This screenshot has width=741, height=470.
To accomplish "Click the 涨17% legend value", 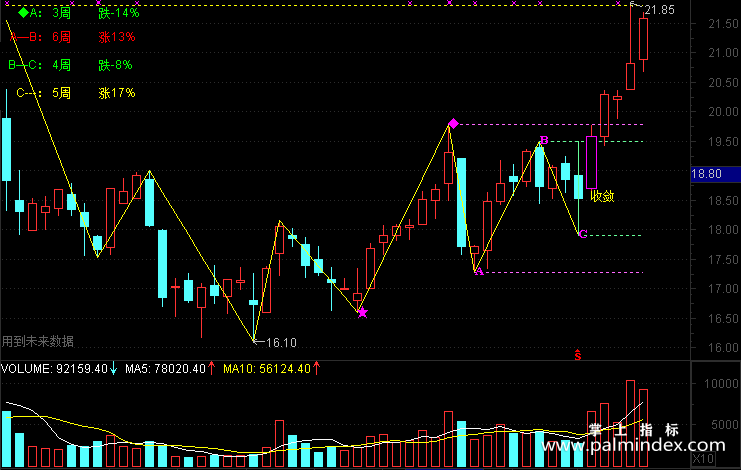I will click(x=117, y=93).
